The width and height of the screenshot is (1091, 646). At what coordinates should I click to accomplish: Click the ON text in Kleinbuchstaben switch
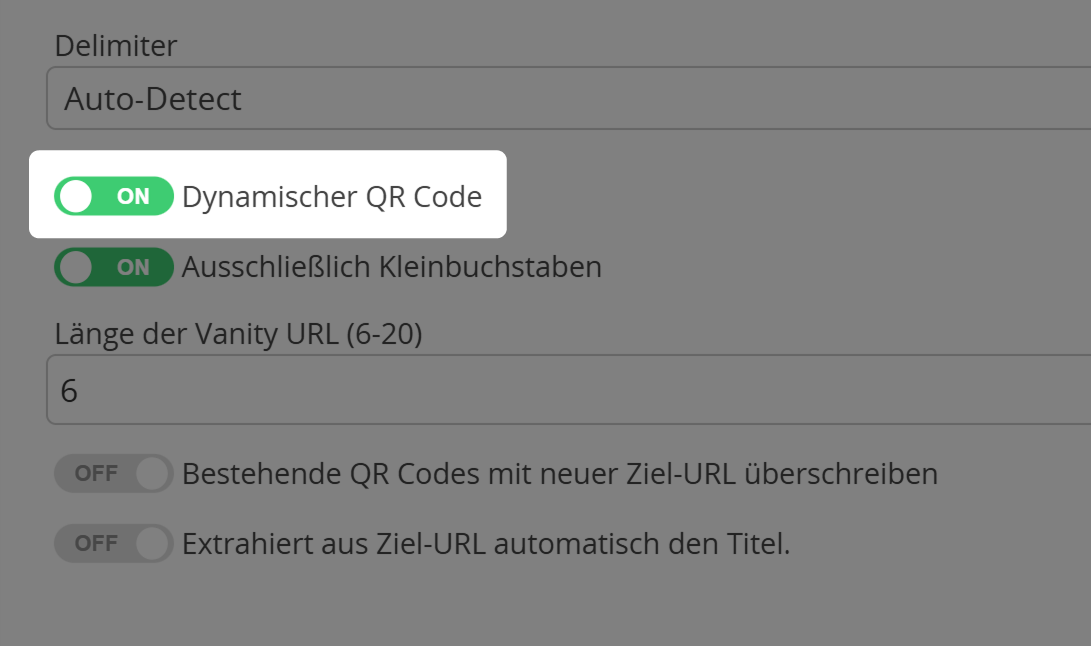[x=133, y=268]
